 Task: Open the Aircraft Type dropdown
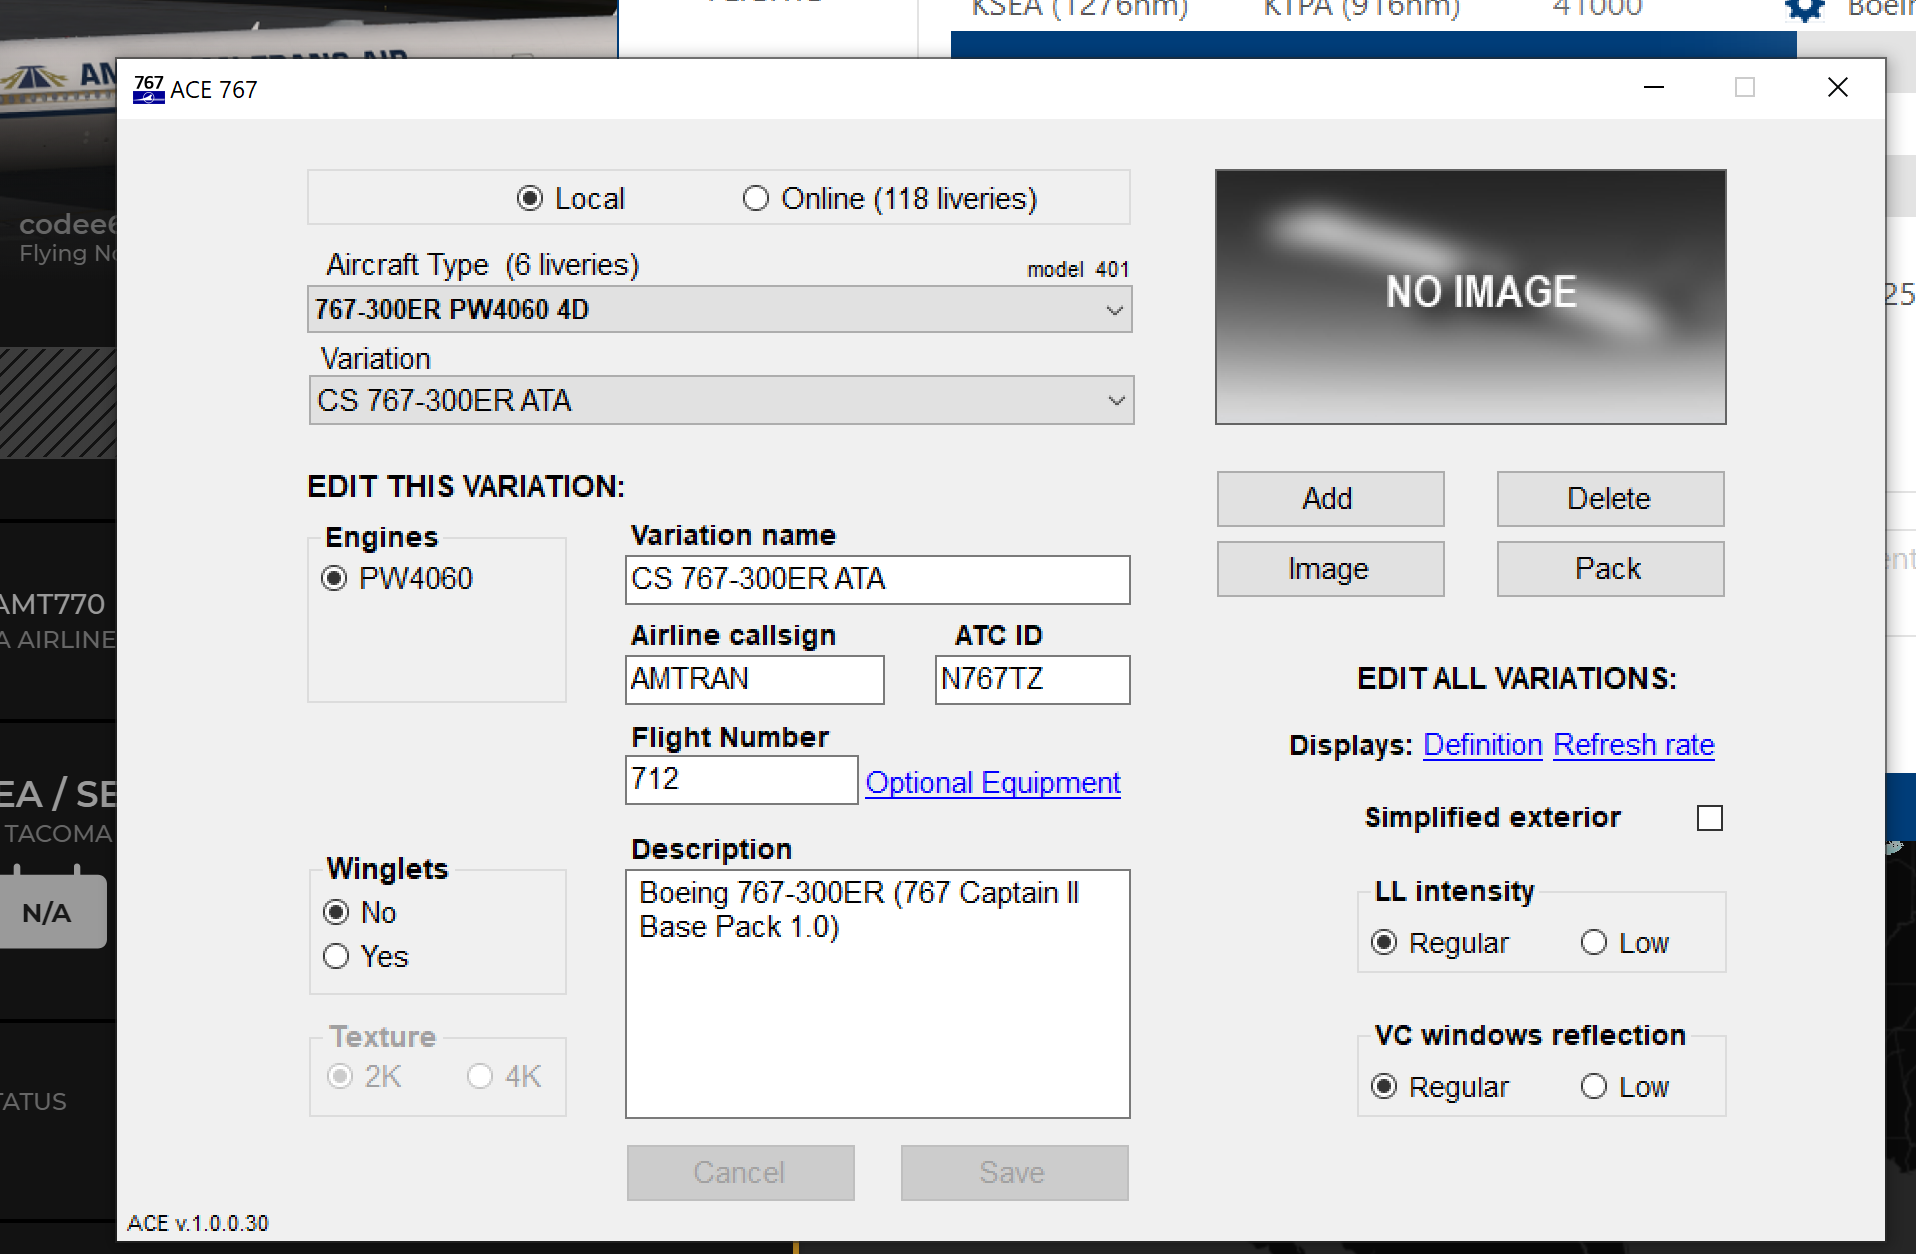pos(720,310)
